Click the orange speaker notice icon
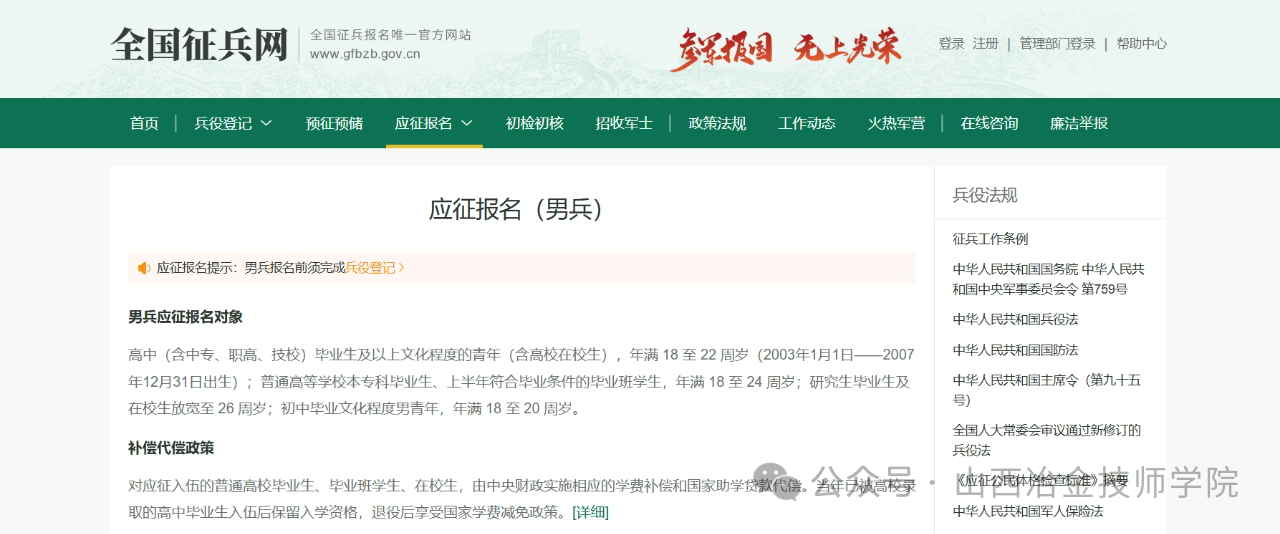 pos(144,268)
